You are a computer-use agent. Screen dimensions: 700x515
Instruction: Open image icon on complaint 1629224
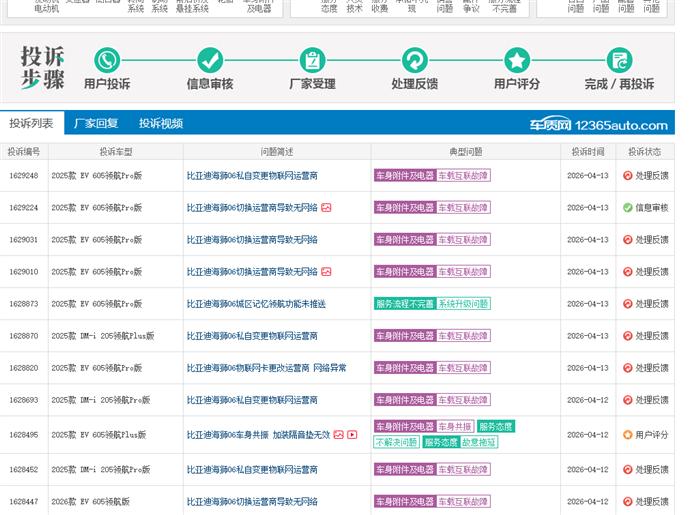[326, 208]
